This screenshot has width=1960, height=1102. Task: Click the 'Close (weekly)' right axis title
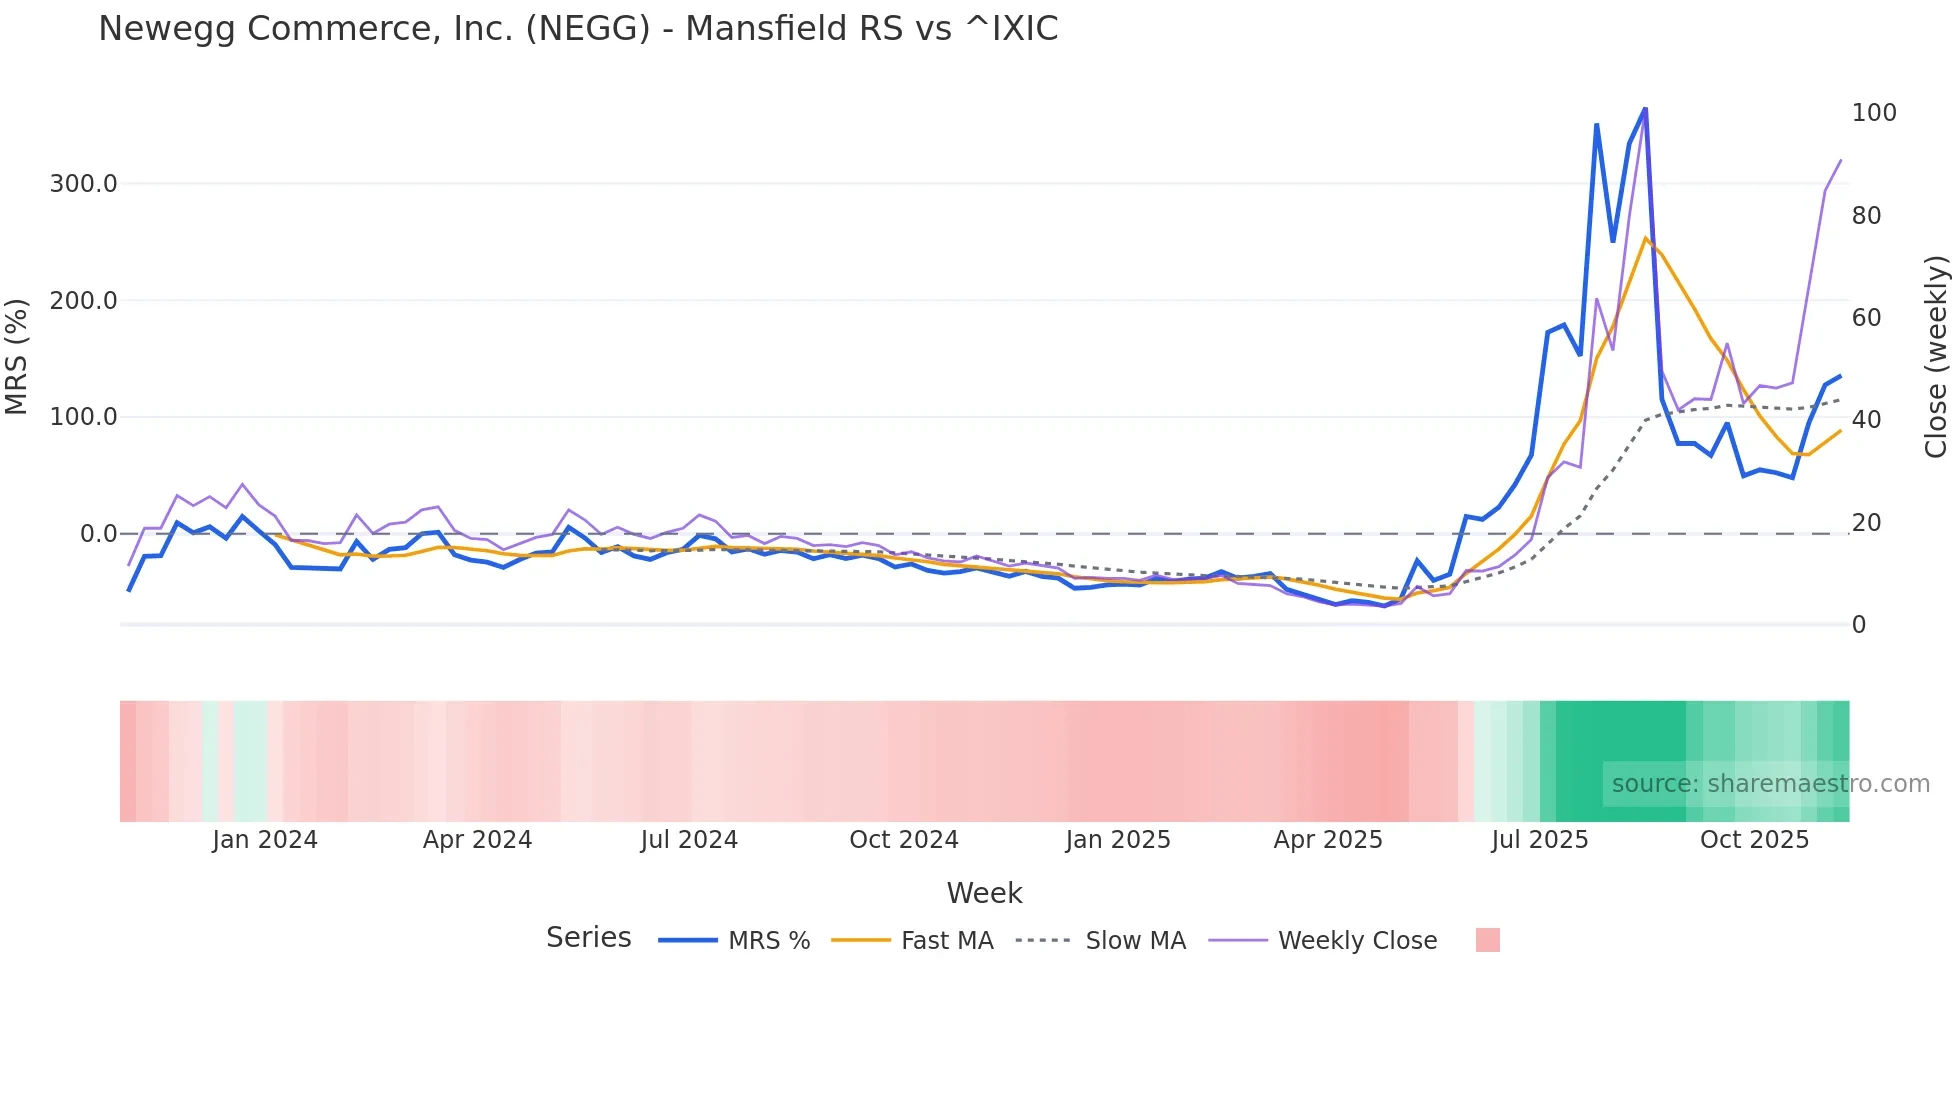pyautogui.click(x=1937, y=357)
